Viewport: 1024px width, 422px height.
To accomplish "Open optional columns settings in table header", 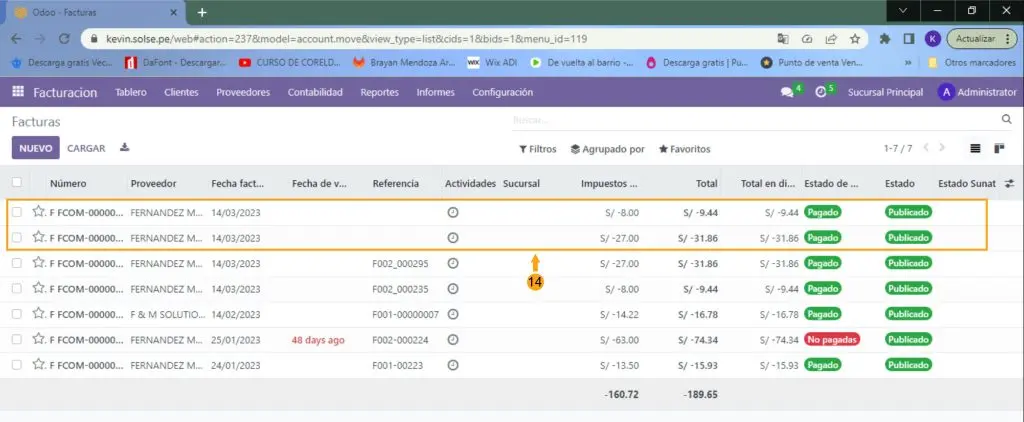I will (1009, 184).
